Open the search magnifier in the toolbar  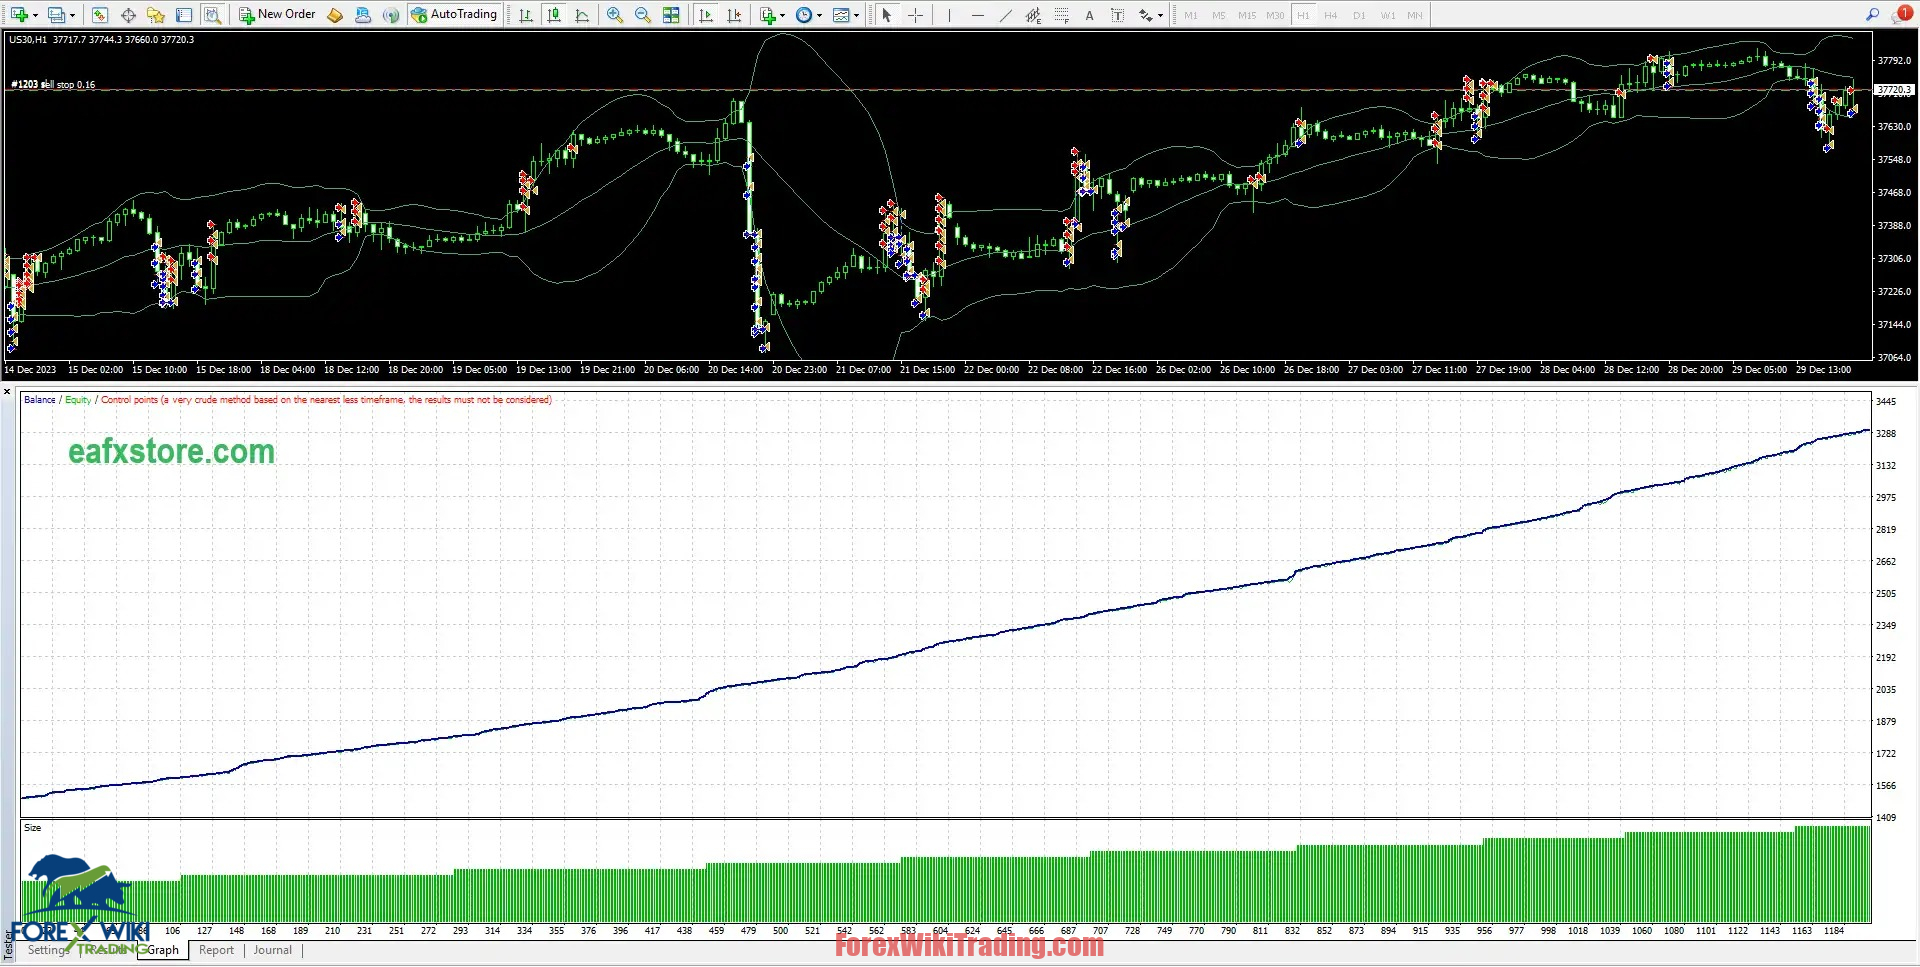pos(1872,15)
